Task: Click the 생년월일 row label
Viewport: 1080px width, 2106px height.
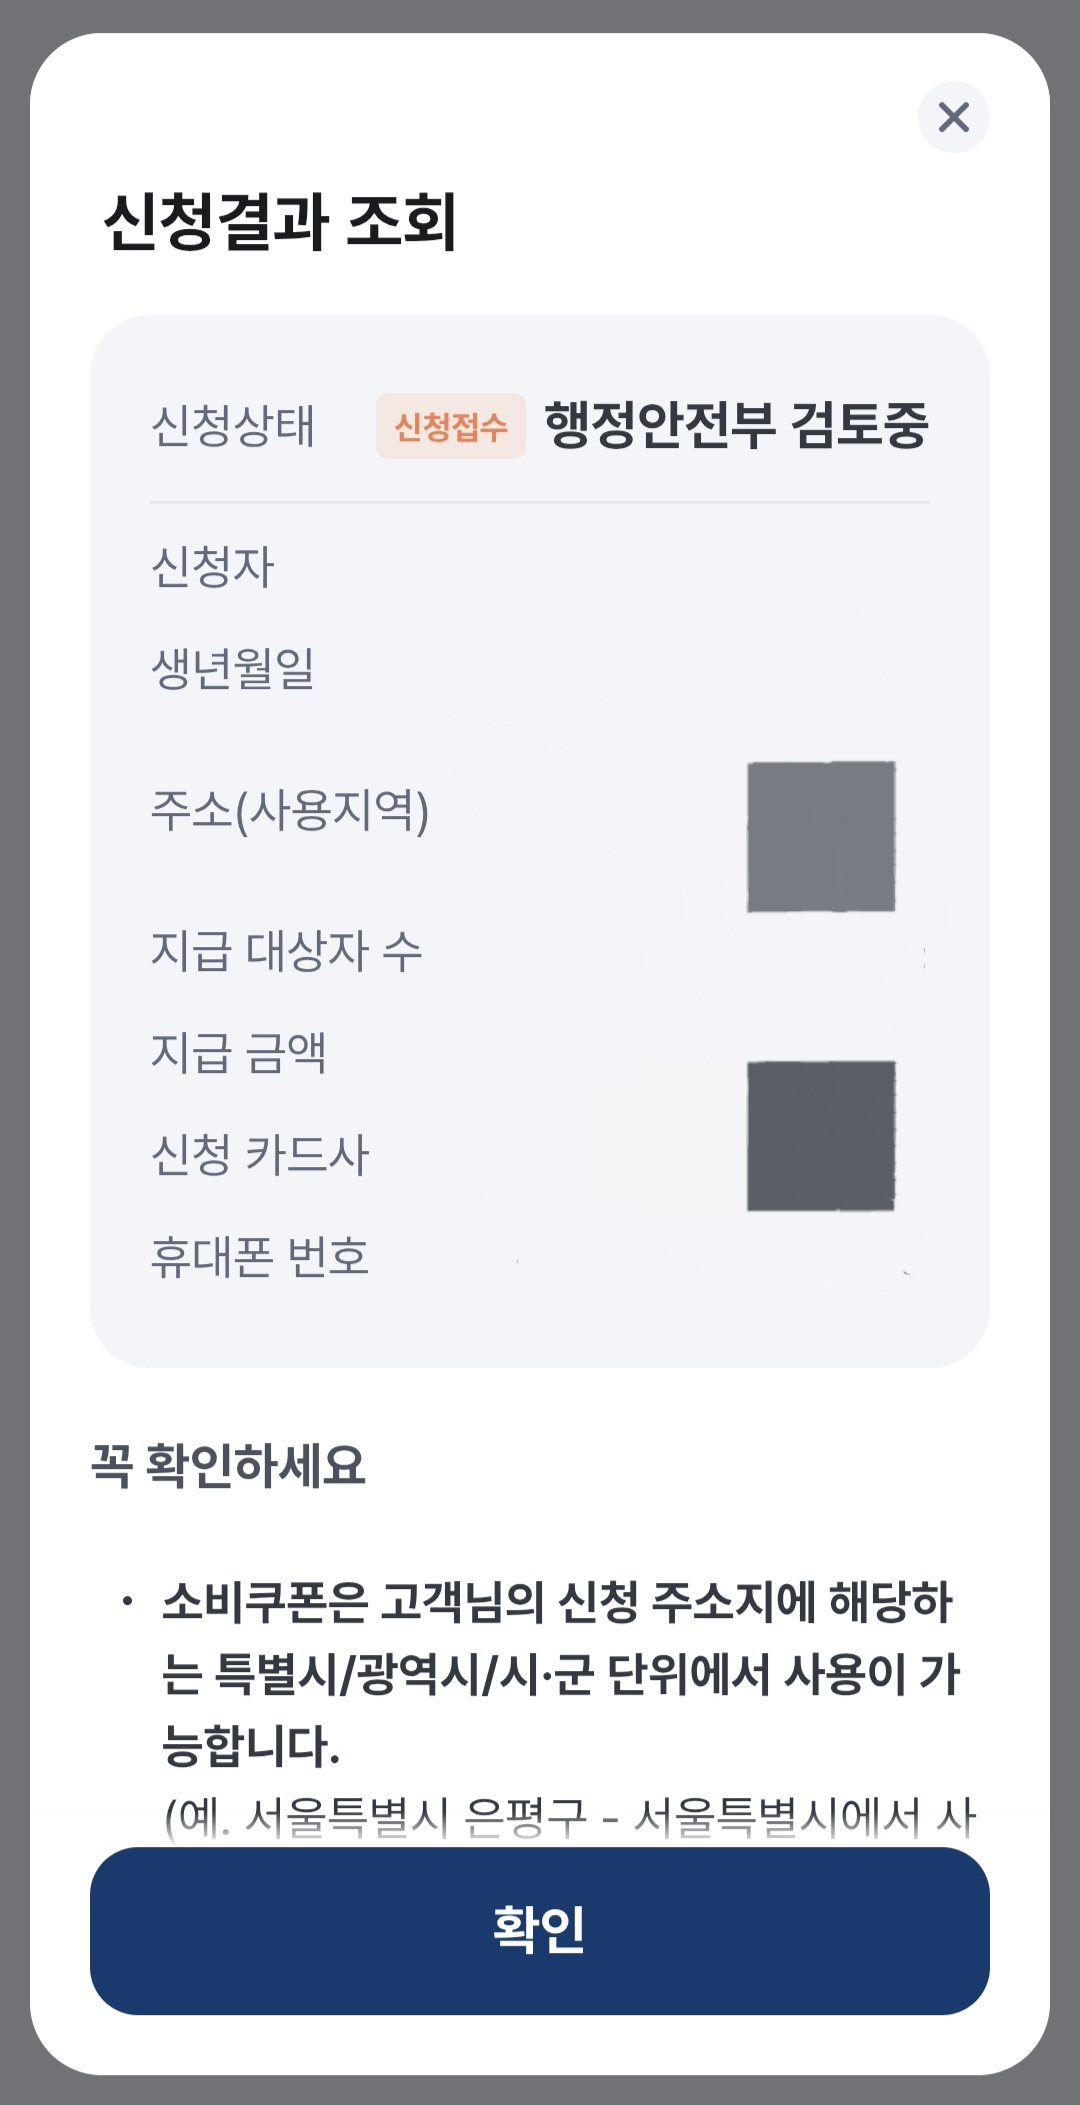Action: coord(233,669)
